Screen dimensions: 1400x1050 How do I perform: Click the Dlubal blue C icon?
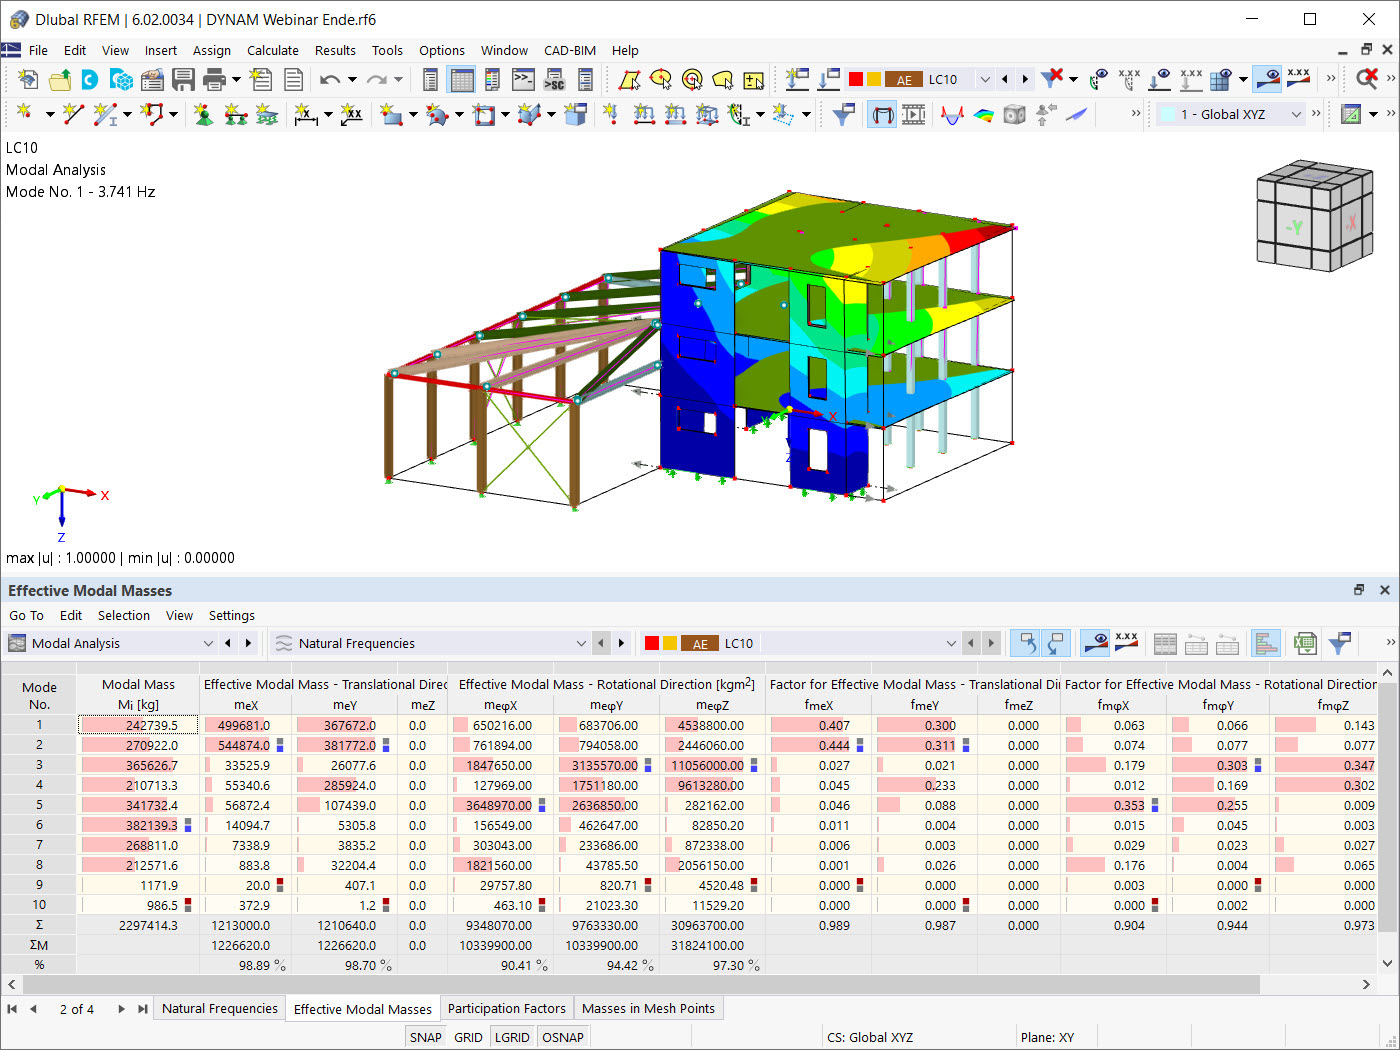(x=90, y=80)
